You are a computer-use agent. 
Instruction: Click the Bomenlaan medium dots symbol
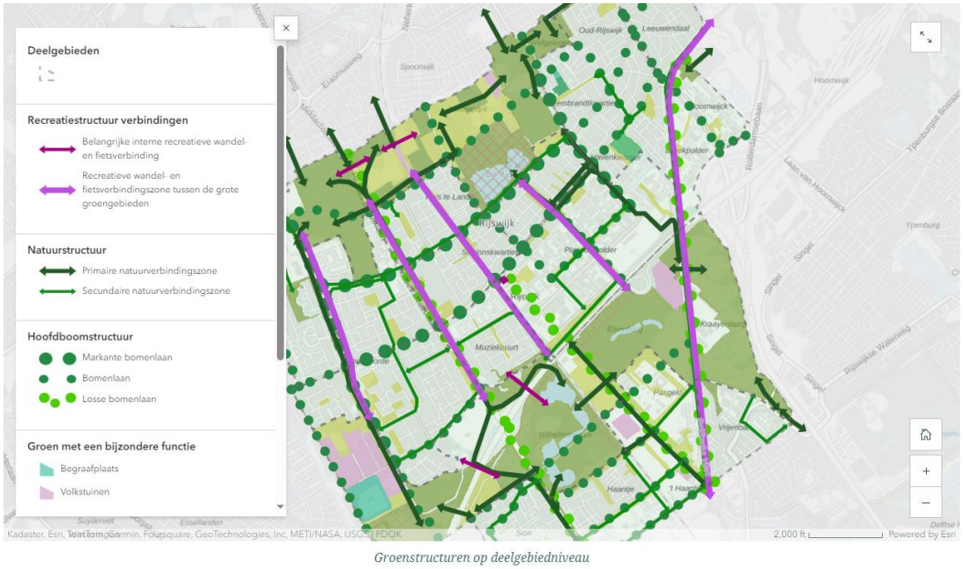(56, 379)
